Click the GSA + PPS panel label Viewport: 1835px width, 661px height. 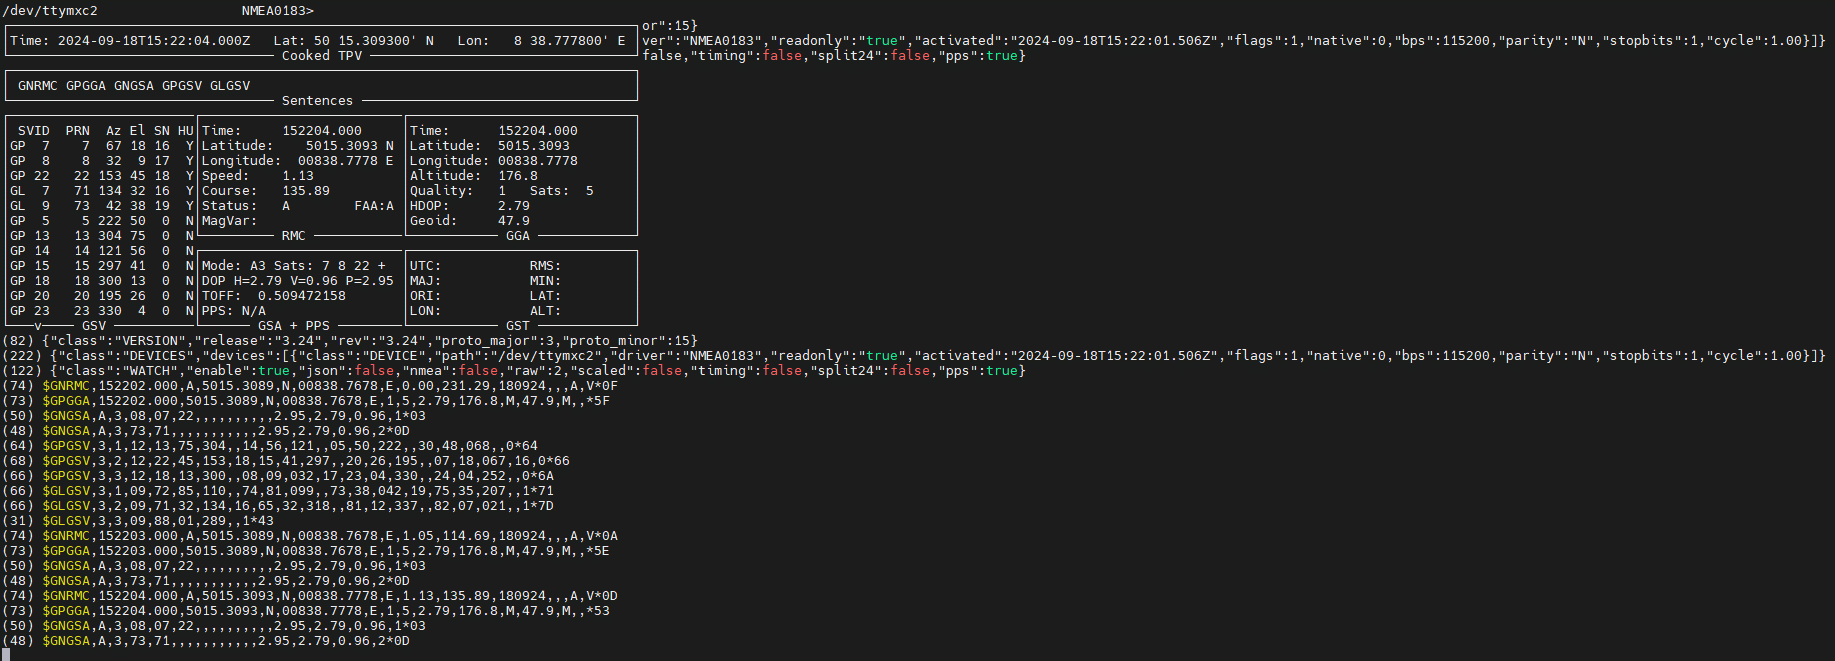[294, 326]
